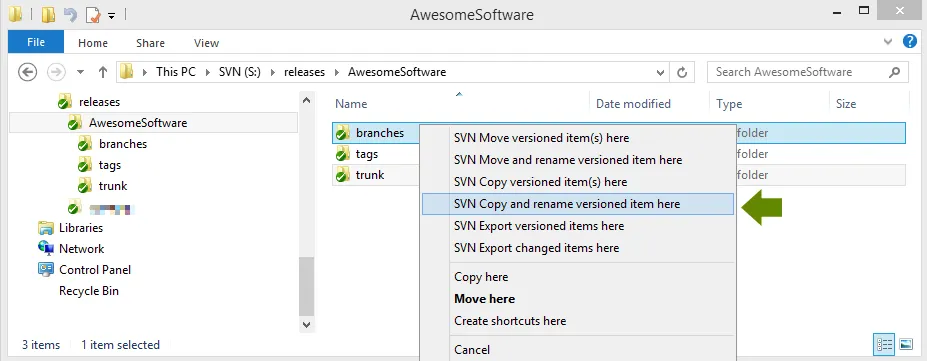Open Recycle Bin in navigation pane
This screenshot has width=927, height=361.
click(89, 291)
